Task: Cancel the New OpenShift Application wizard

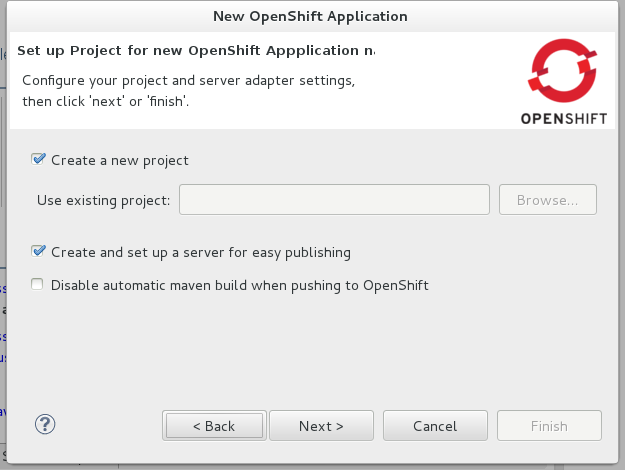Action: tap(435, 426)
